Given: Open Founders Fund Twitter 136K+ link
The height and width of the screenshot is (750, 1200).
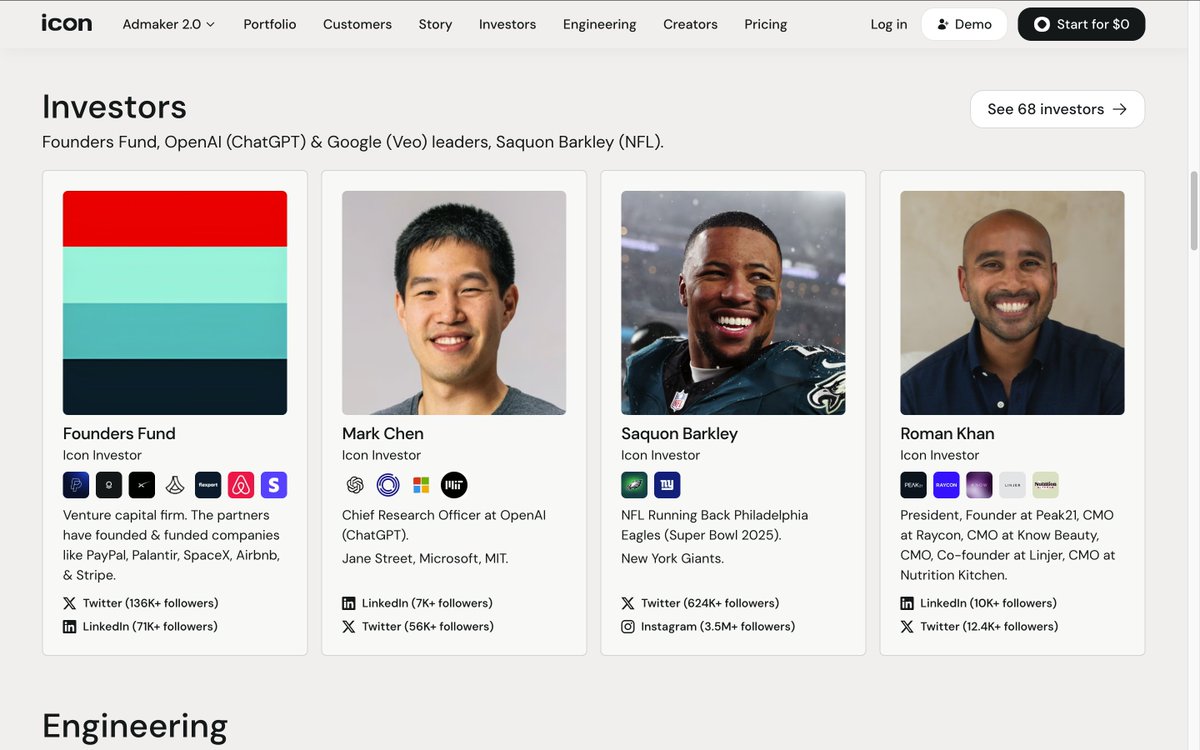Looking at the screenshot, I should tap(141, 603).
